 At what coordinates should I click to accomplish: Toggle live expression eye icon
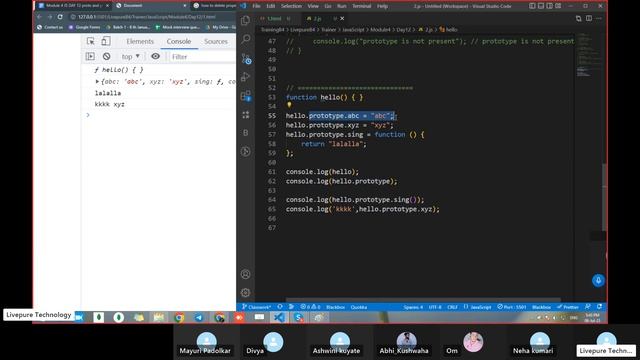[156, 56]
